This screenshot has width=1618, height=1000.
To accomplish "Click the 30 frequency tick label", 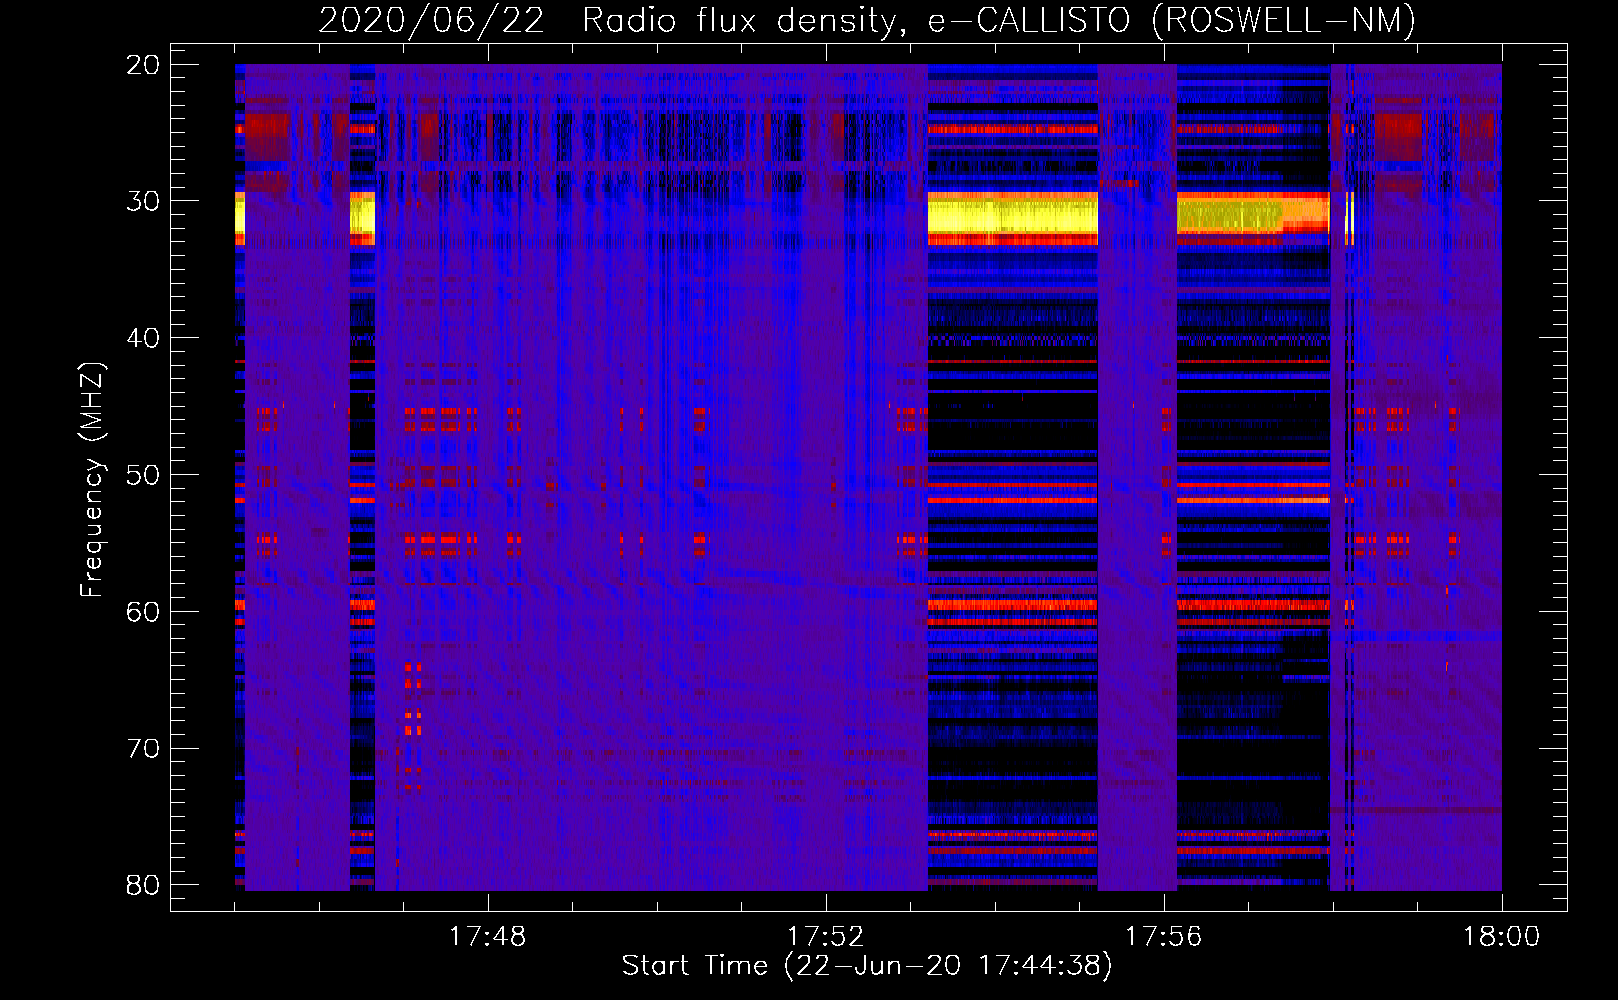I will click(x=143, y=201).
